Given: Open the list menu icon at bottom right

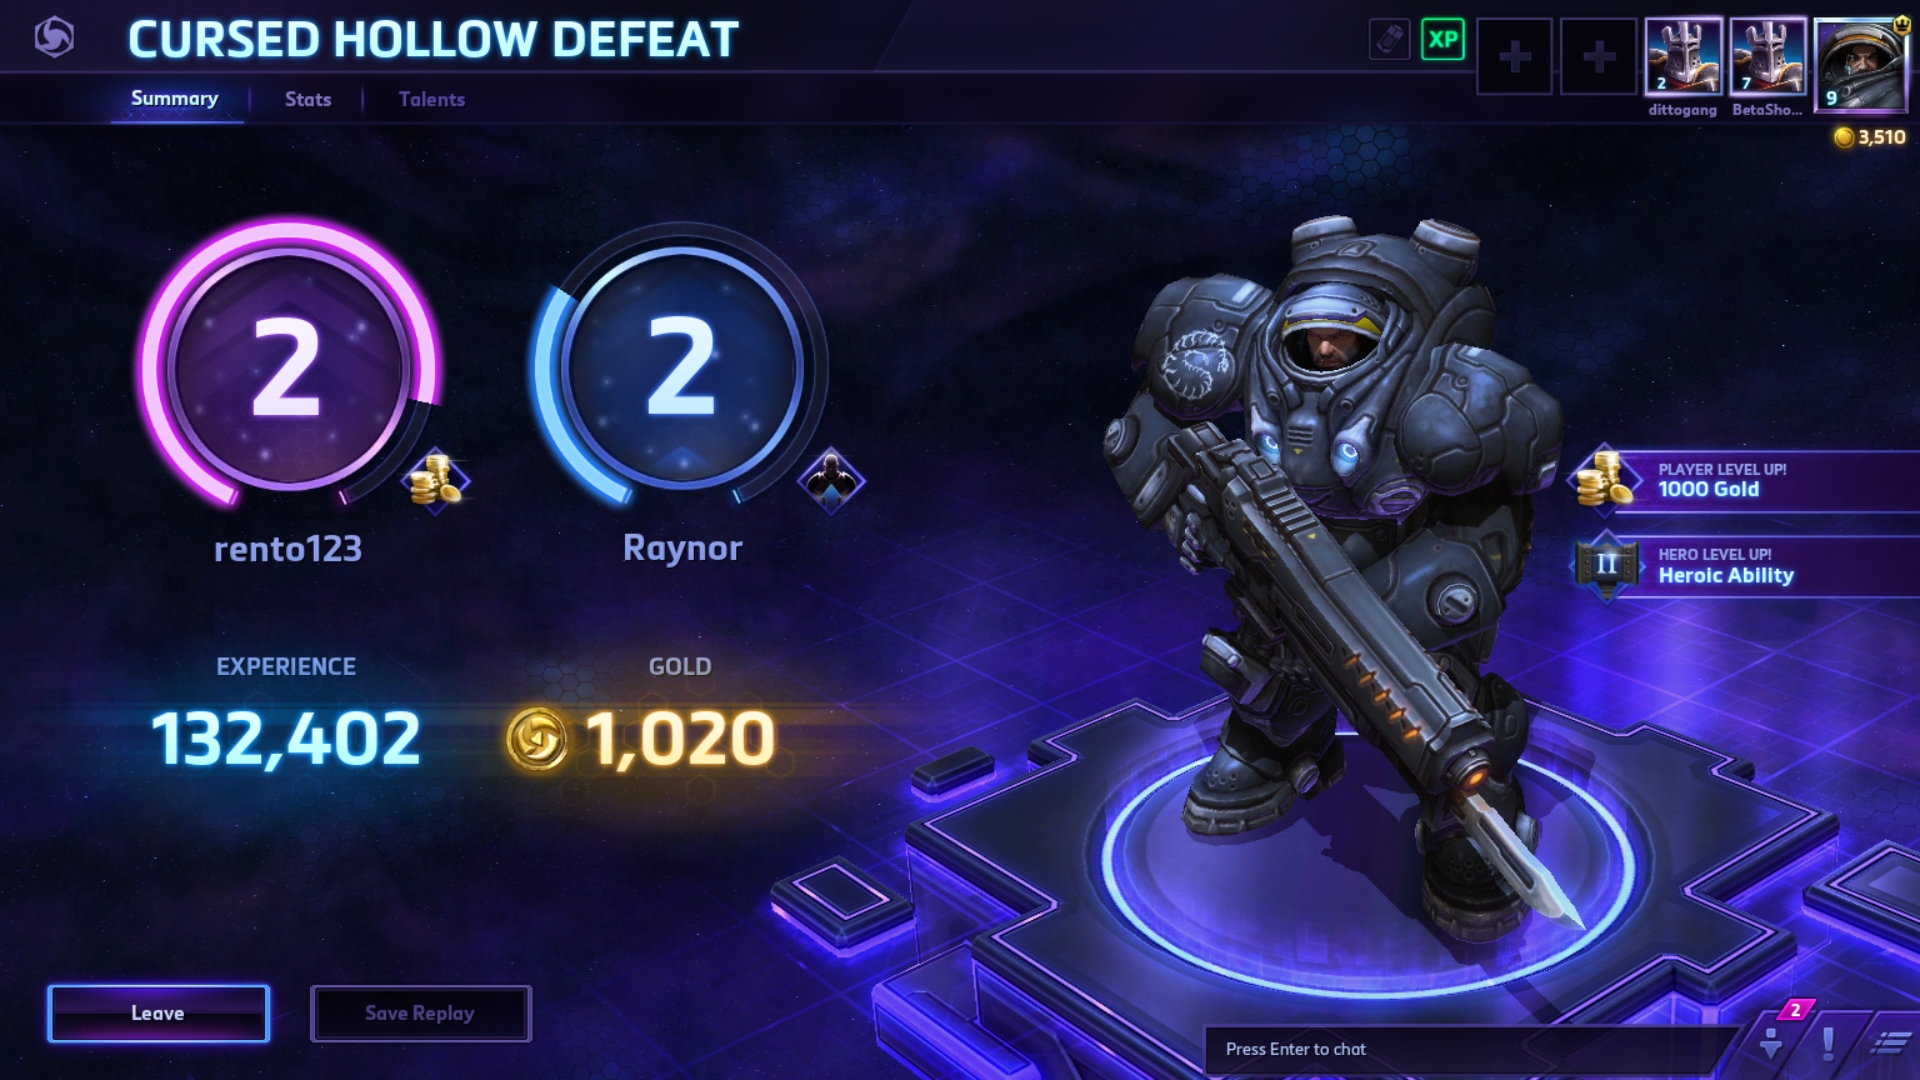Looking at the screenshot, I should click(1890, 1043).
